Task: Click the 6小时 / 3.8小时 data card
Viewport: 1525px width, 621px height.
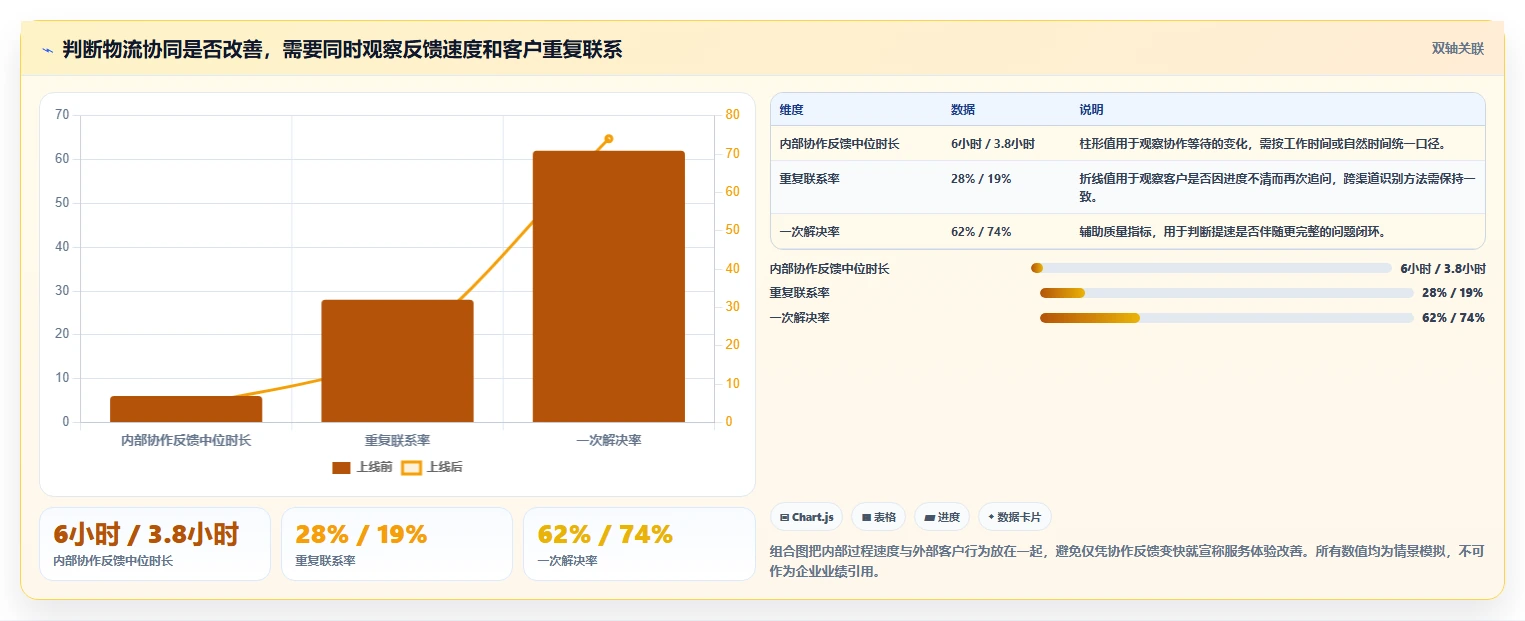Action: (x=155, y=544)
